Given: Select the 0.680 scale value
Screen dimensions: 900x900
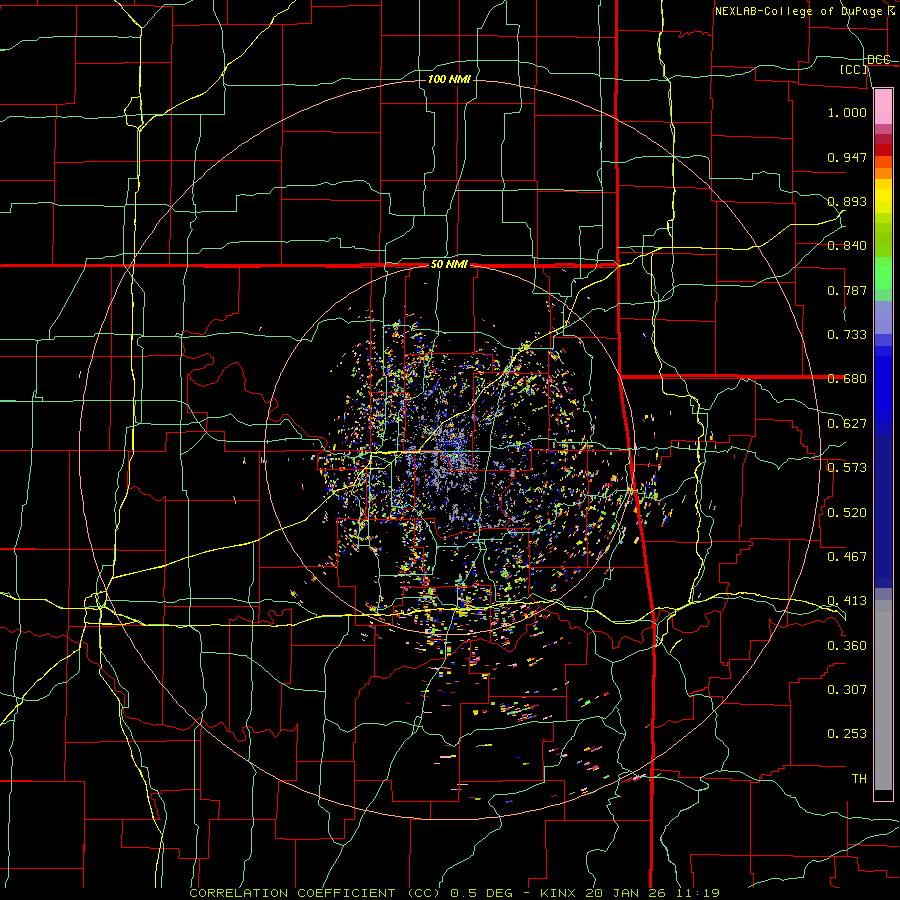Looking at the screenshot, I should click(x=847, y=379).
